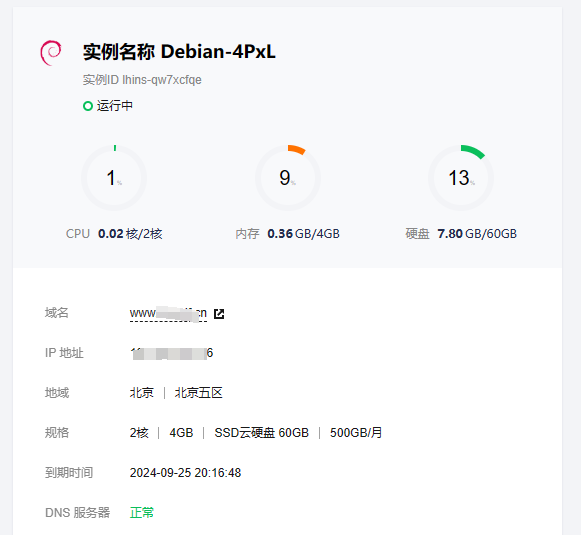This screenshot has width=581, height=535.
Task: Click the region value 北京五区
Action: coord(199,393)
